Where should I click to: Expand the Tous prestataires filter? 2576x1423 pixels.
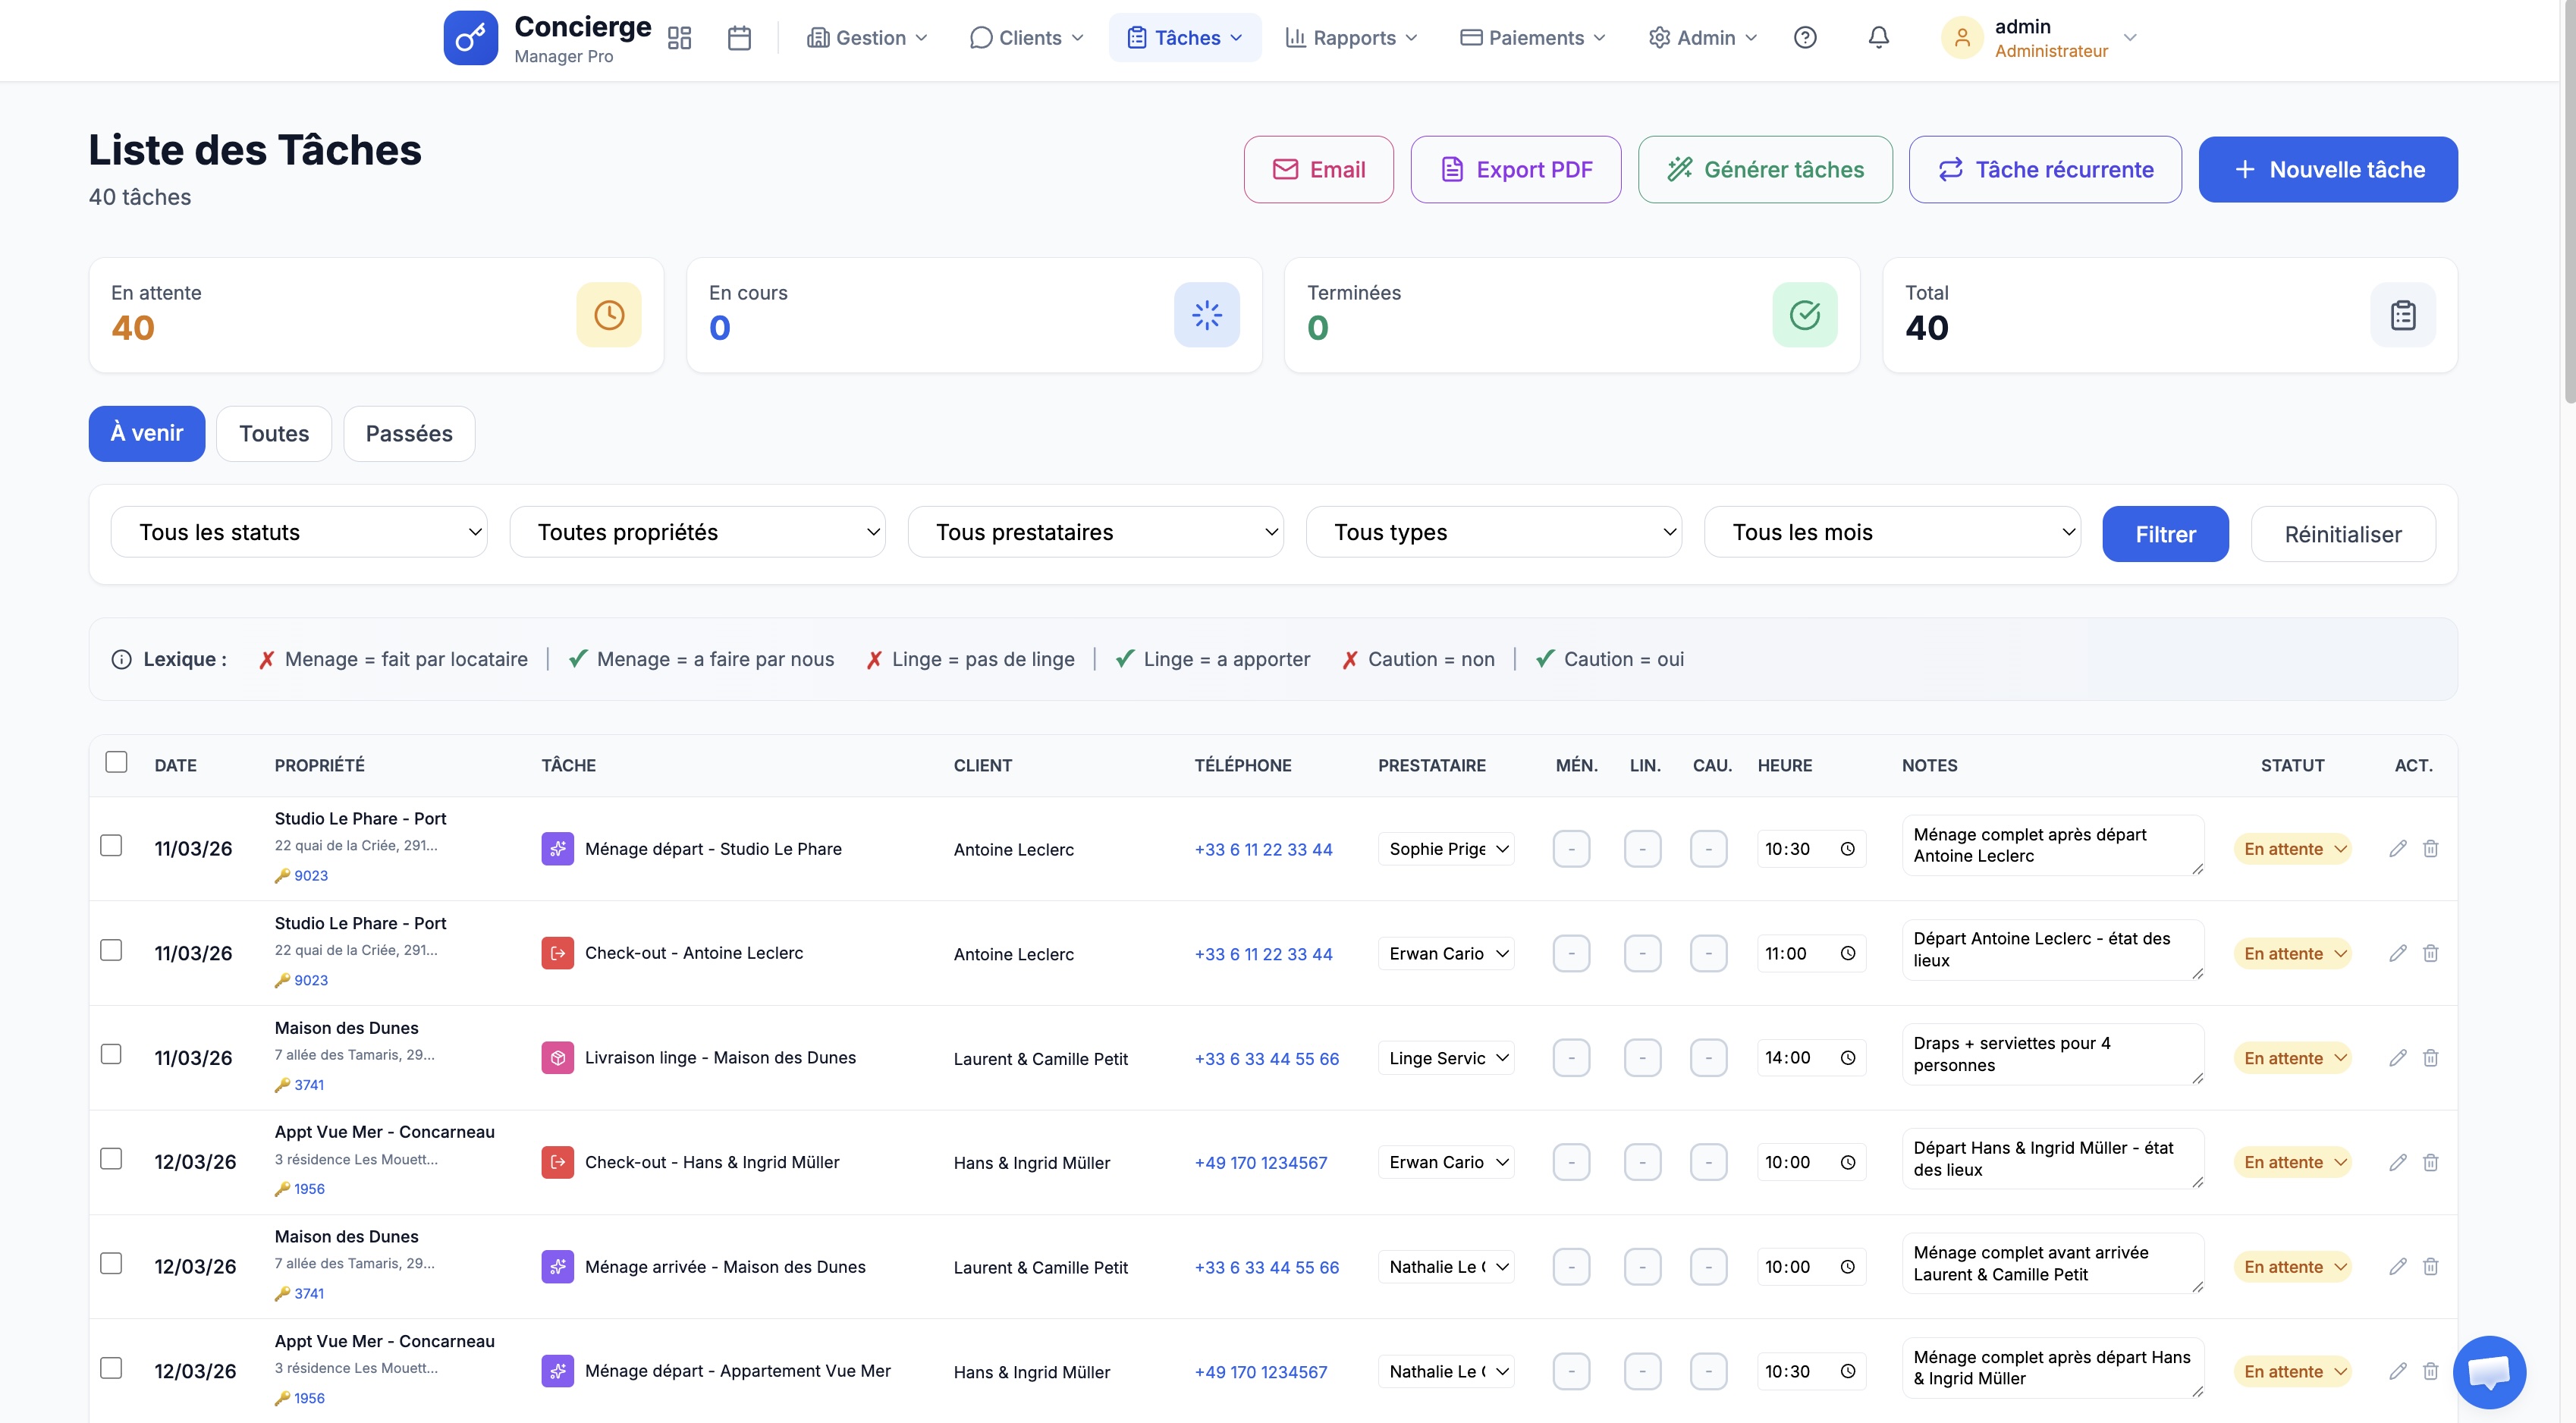click(1095, 532)
